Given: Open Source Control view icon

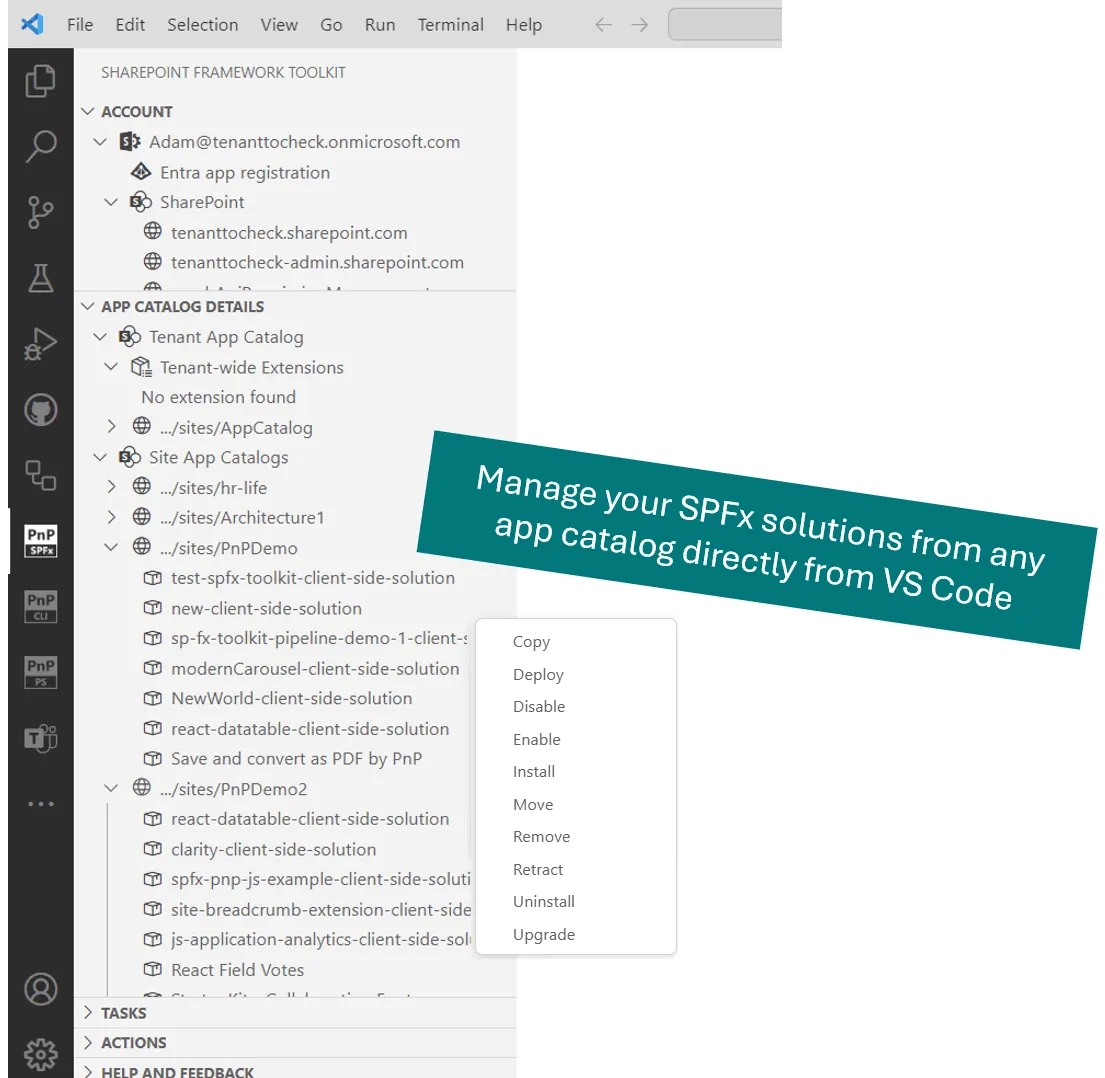Looking at the screenshot, I should [x=40, y=212].
